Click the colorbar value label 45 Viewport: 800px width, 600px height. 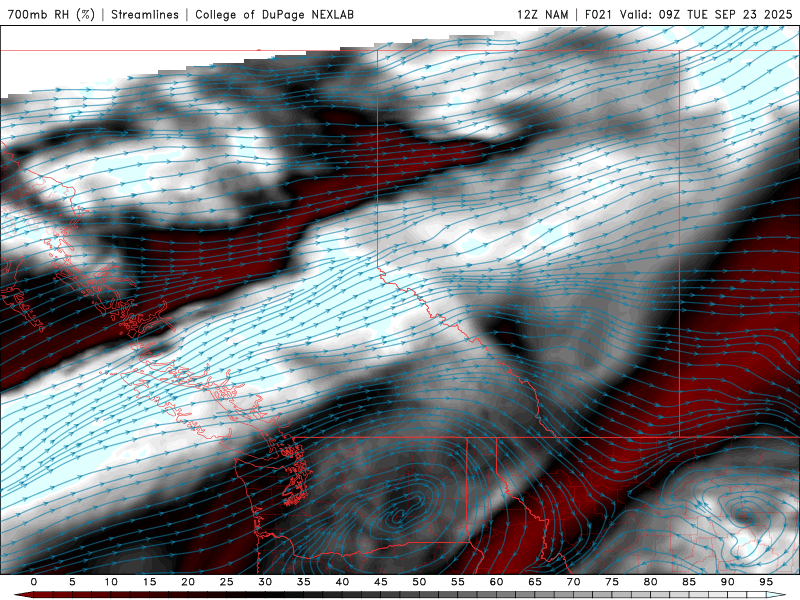pos(381,582)
